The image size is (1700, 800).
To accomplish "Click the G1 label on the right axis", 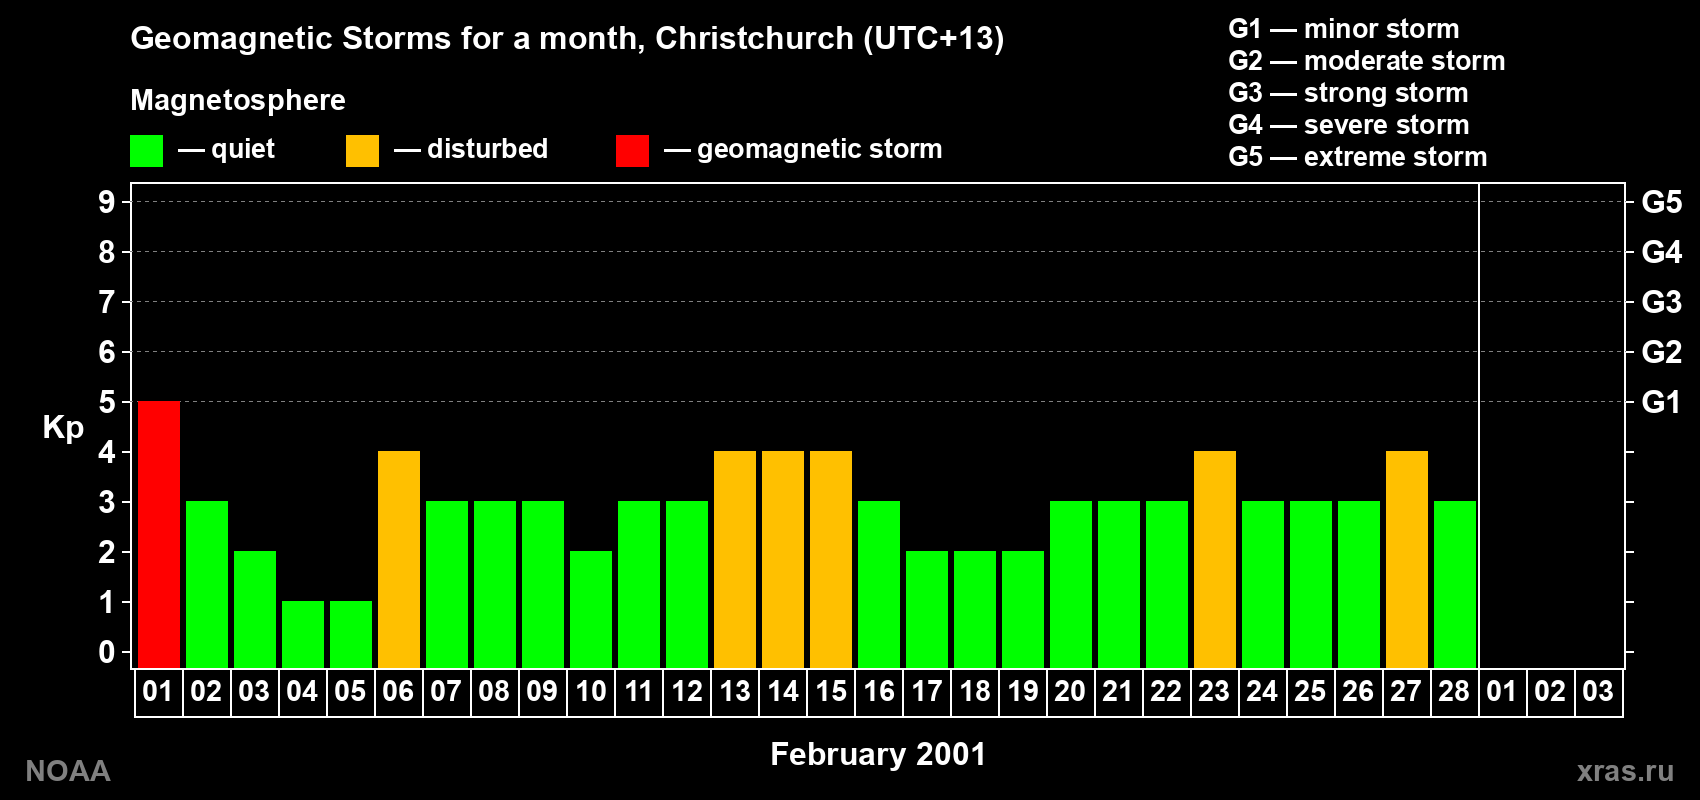I will (x=1662, y=402).
